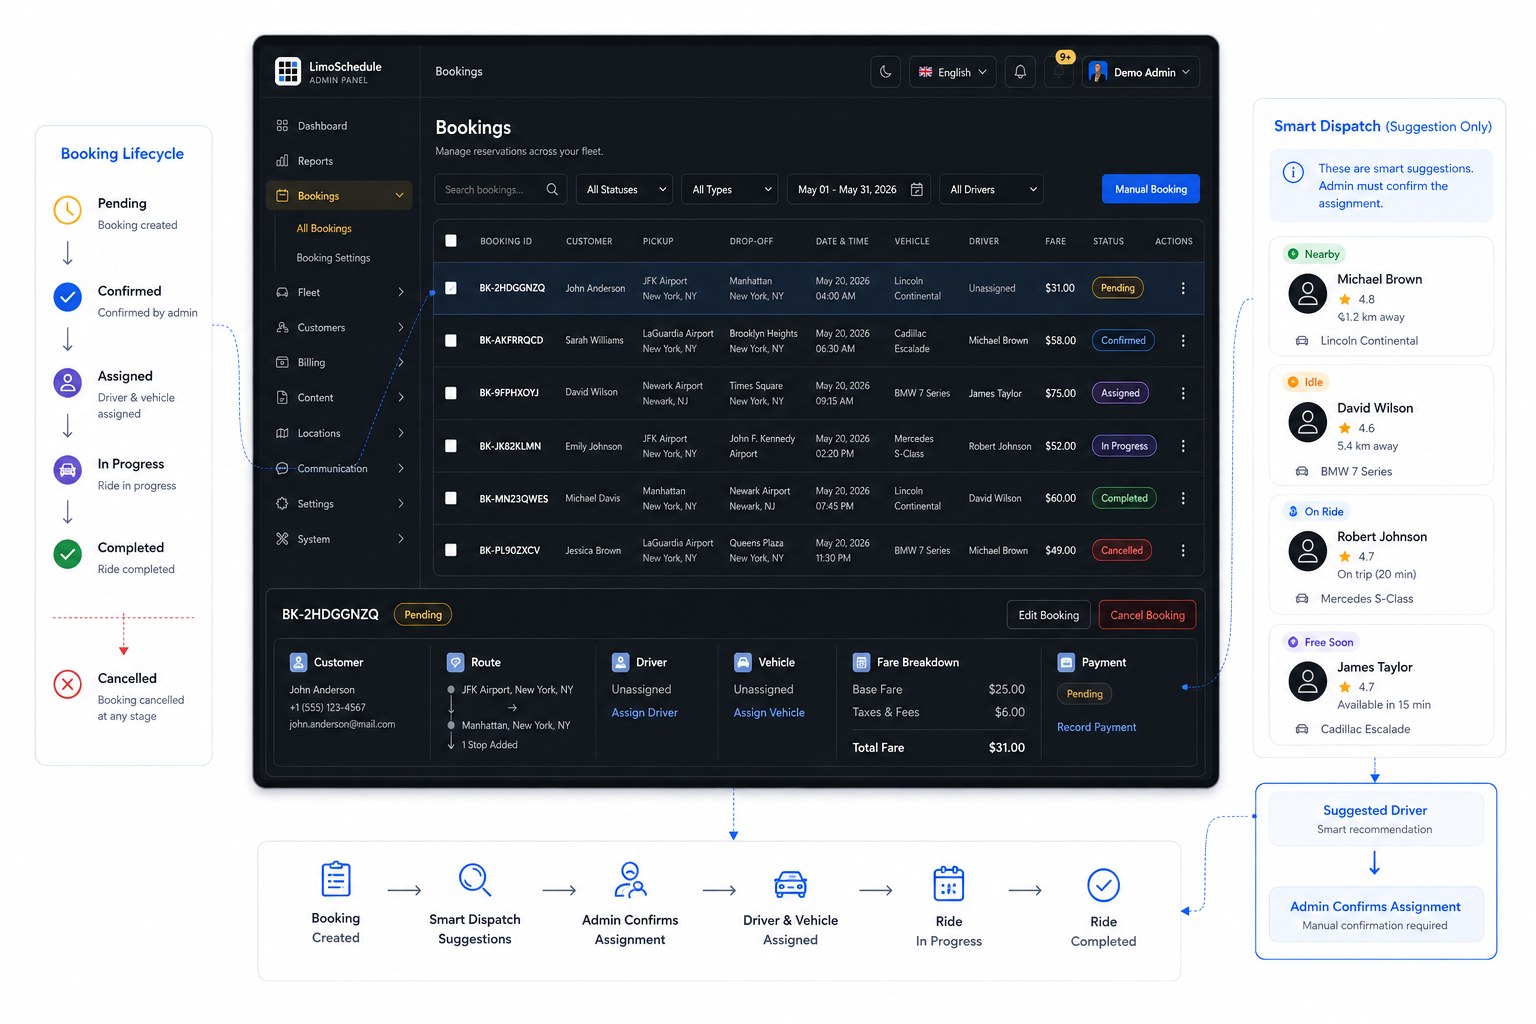
Task: Click the Locations map icon
Action: coord(282,433)
